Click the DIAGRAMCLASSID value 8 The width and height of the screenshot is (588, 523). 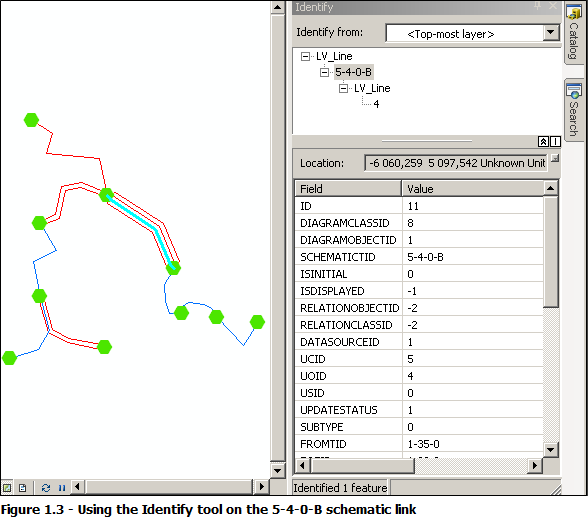410,223
